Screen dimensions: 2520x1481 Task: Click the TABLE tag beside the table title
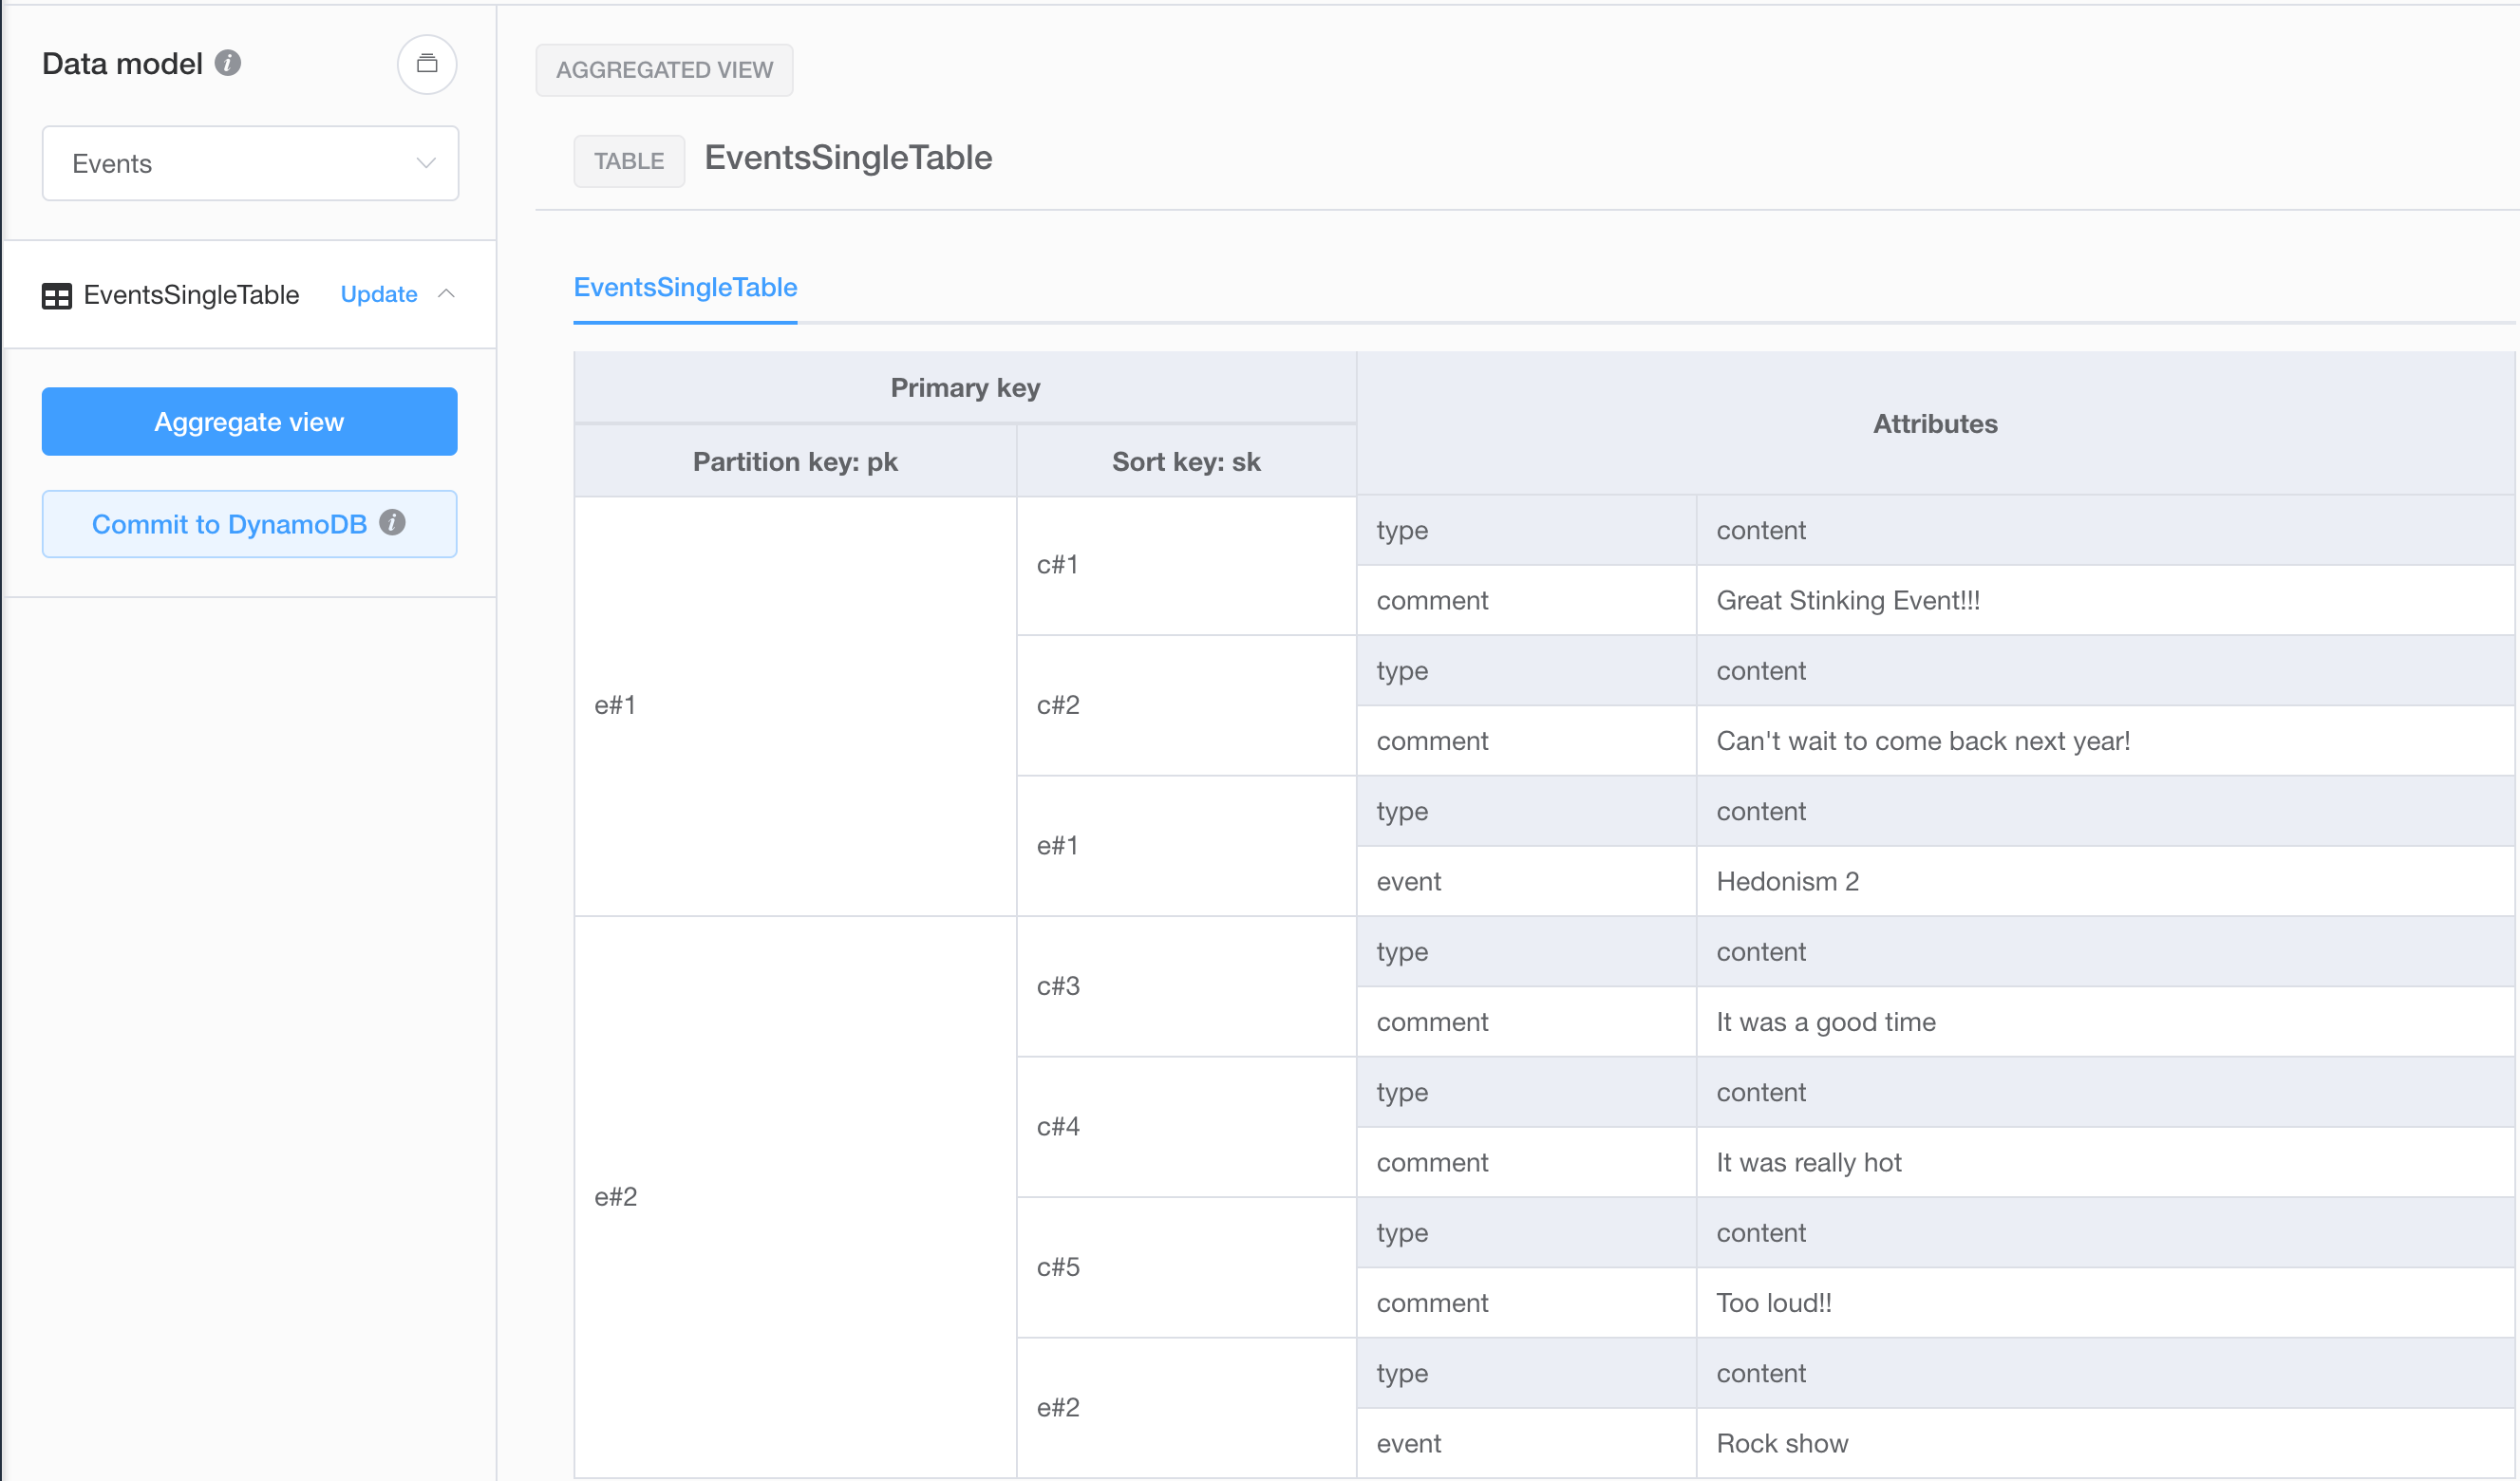628,161
